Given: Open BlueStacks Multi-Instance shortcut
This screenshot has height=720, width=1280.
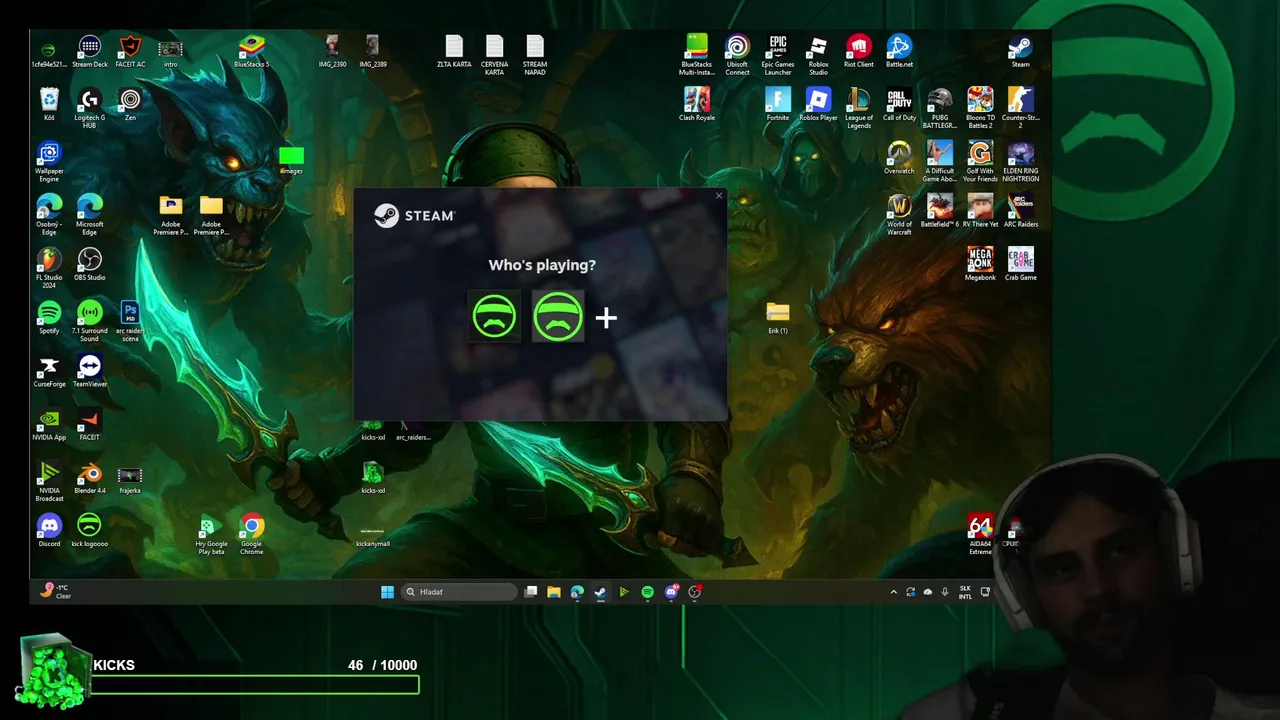Looking at the screenshot, I should click(697, 56).
